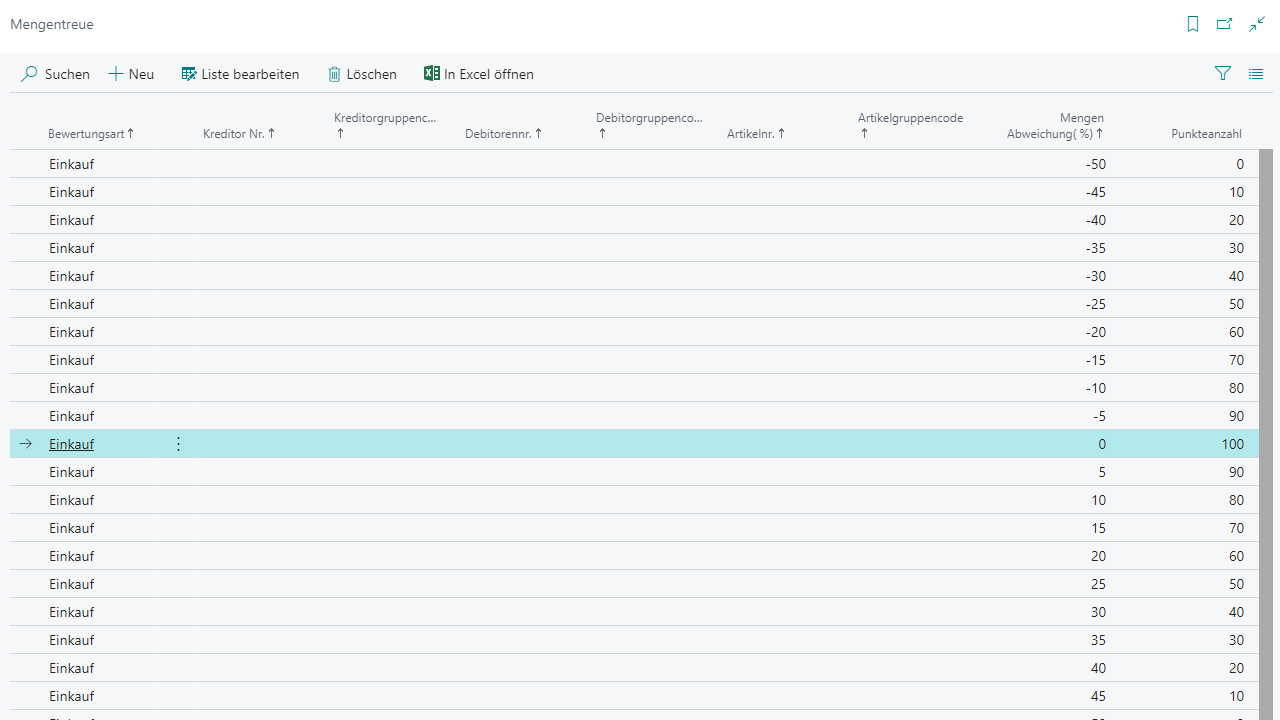Click Einkauf in the row with deviation -20
This screenshot has height=720, width=1280.
tap(71, 332)
